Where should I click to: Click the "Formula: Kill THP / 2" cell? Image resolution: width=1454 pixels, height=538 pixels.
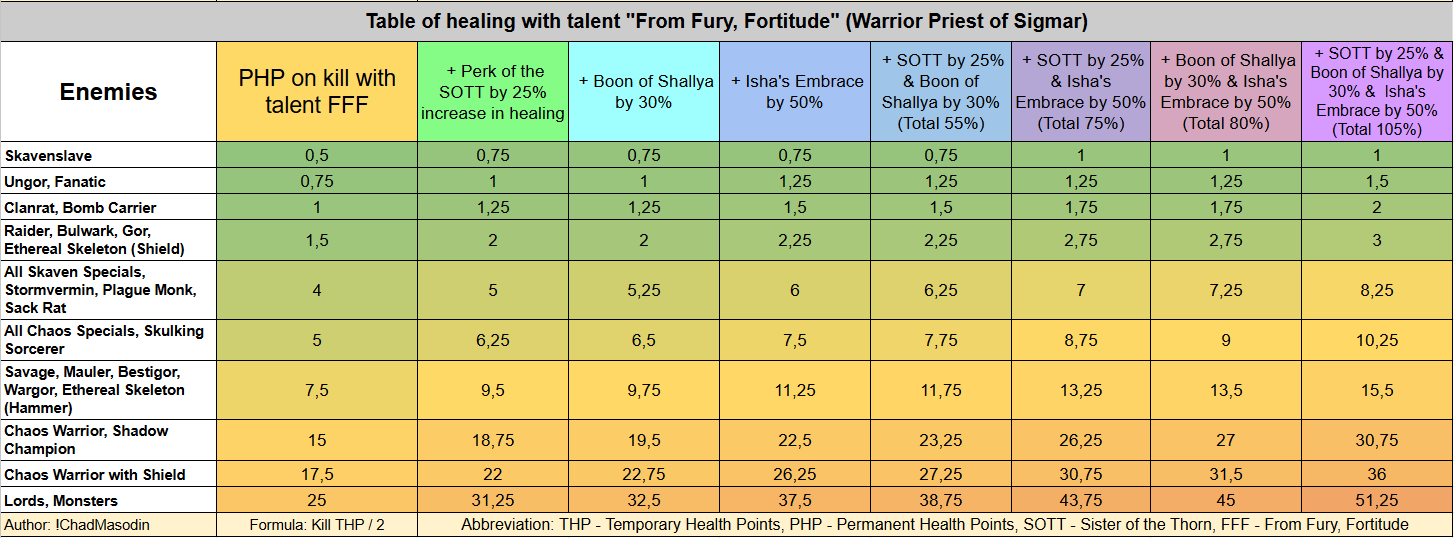pos(317,525)
